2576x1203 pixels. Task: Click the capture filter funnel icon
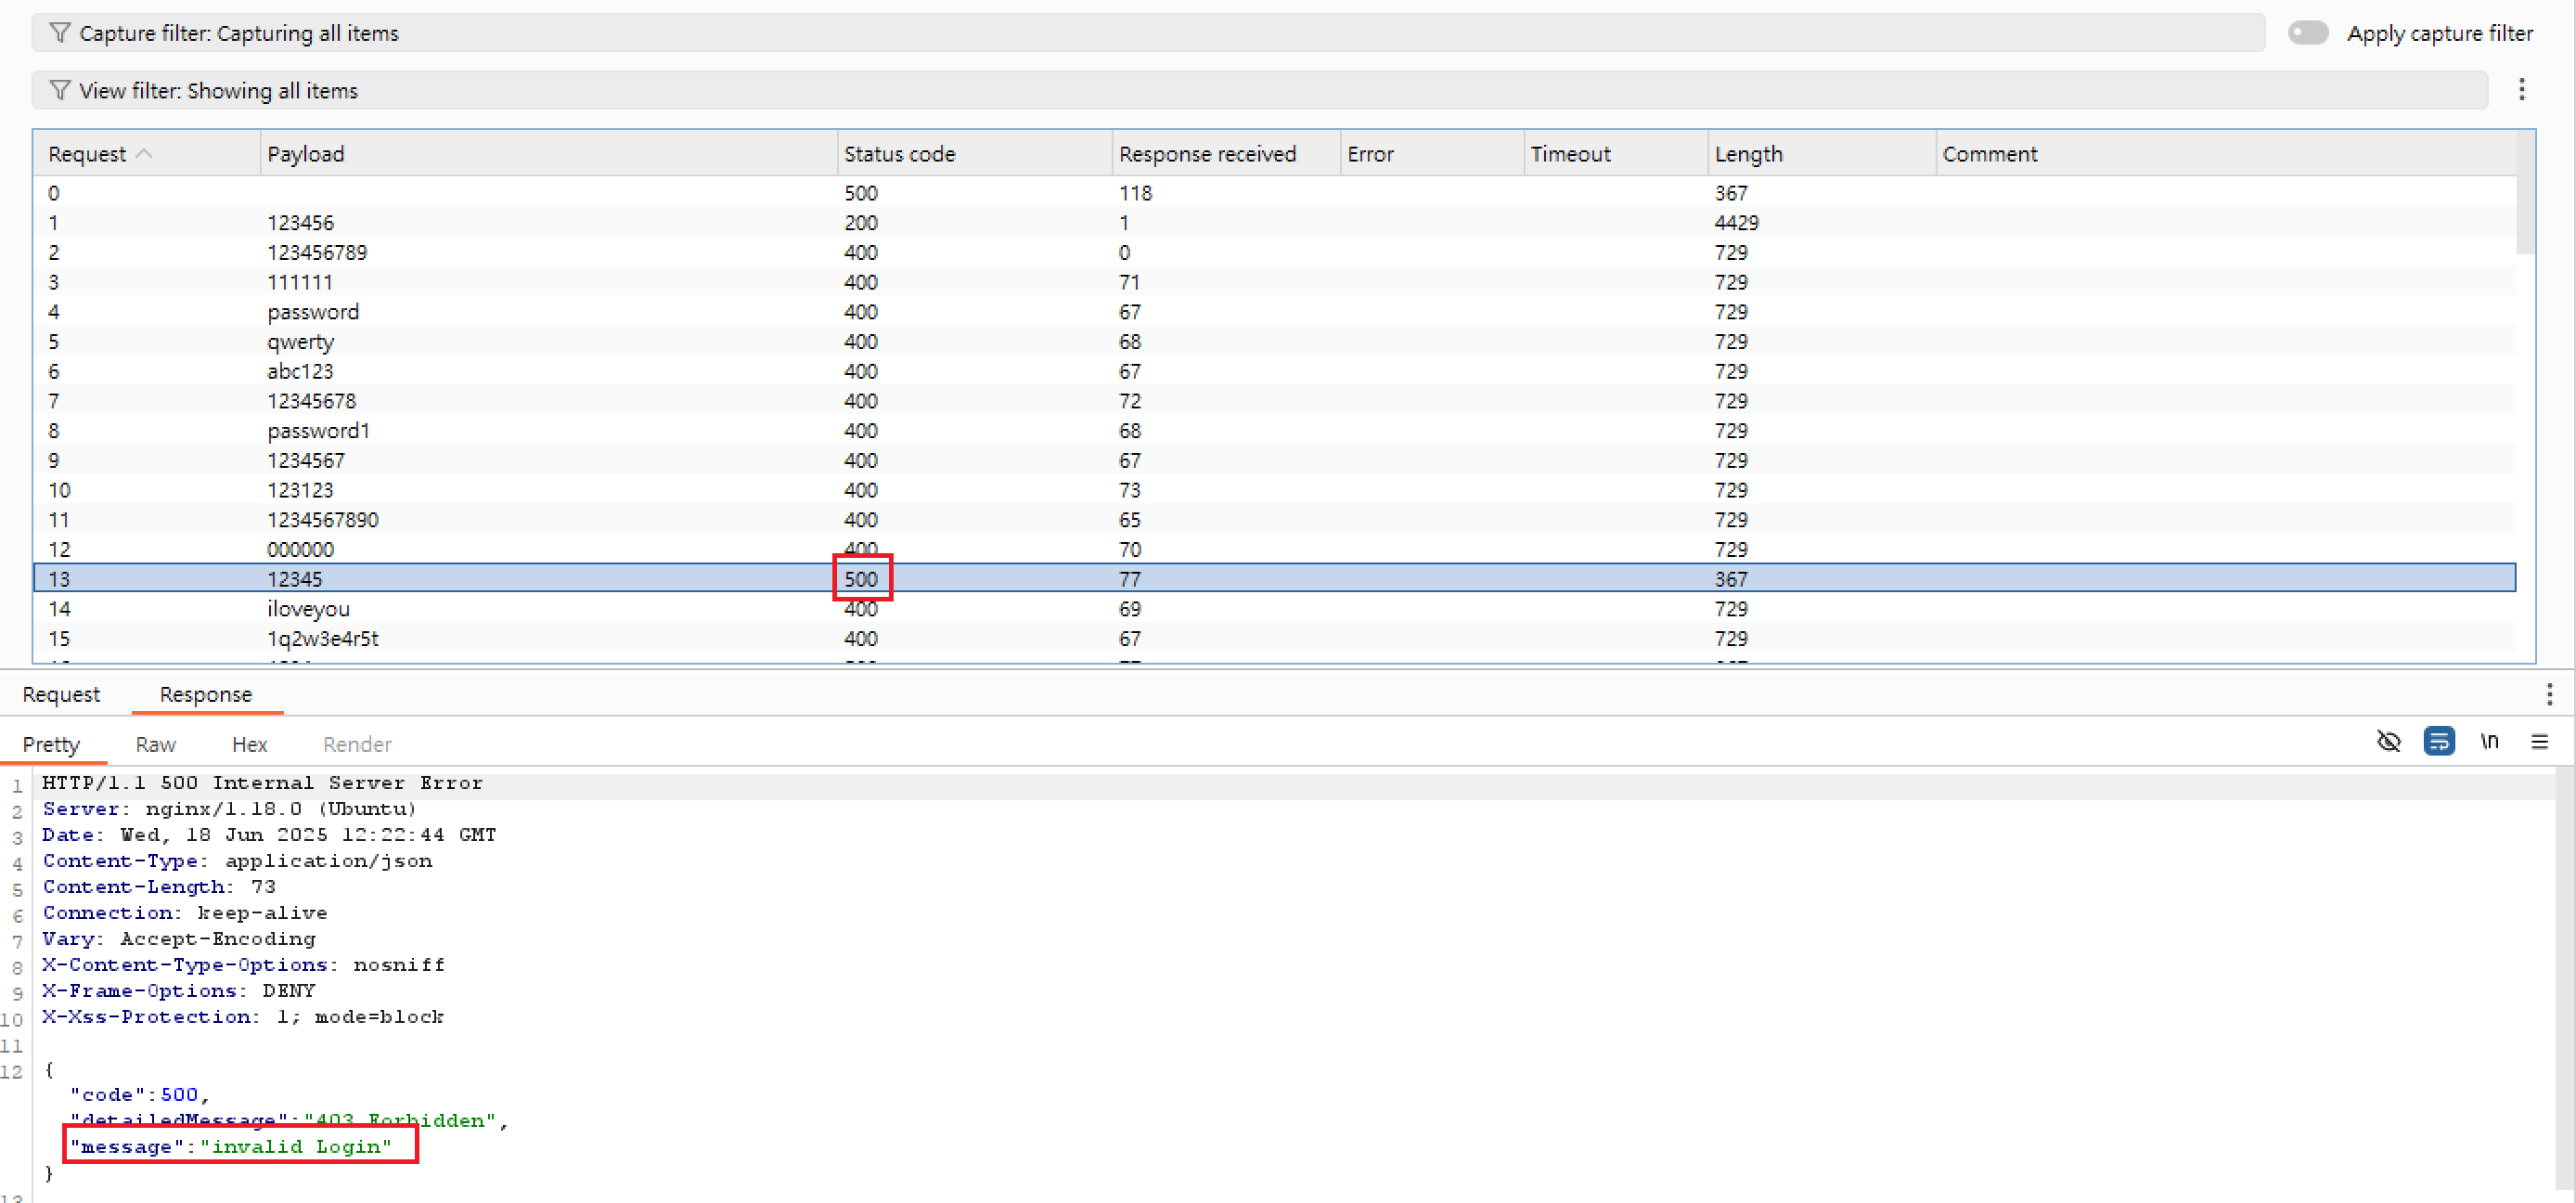click(x=60, y=33)
